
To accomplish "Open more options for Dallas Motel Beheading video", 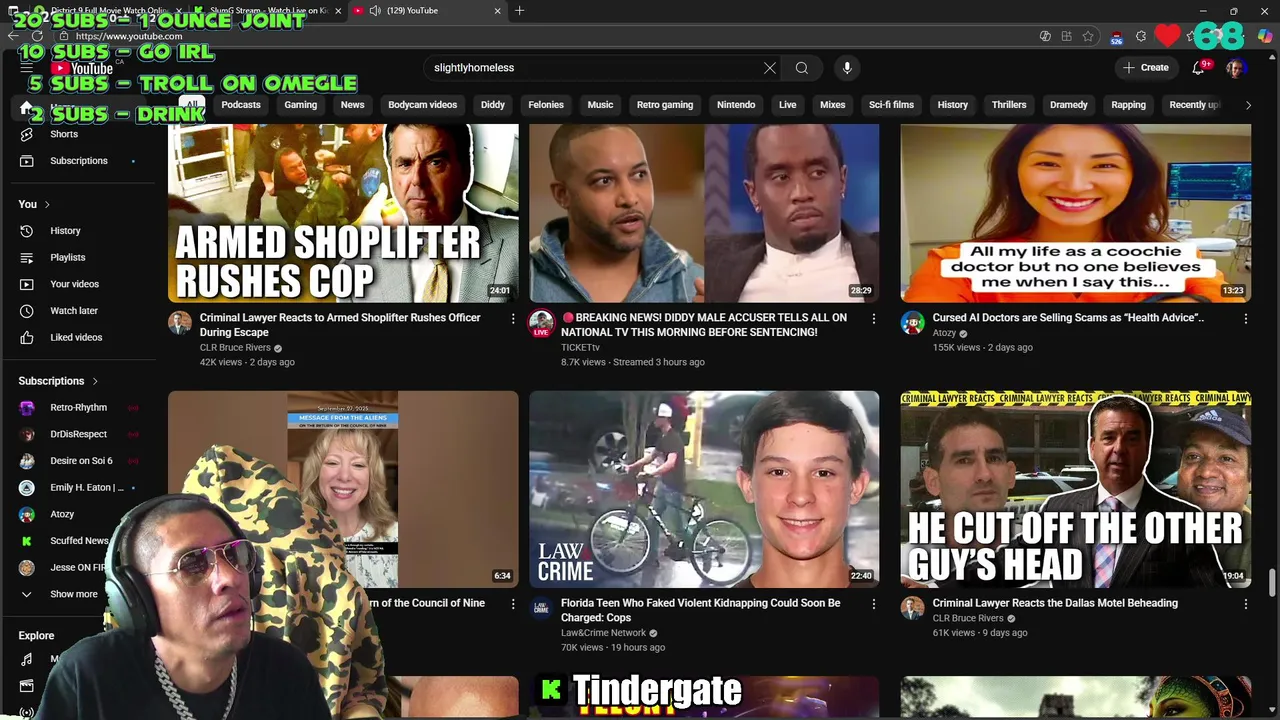I will tap(1246, 604).
